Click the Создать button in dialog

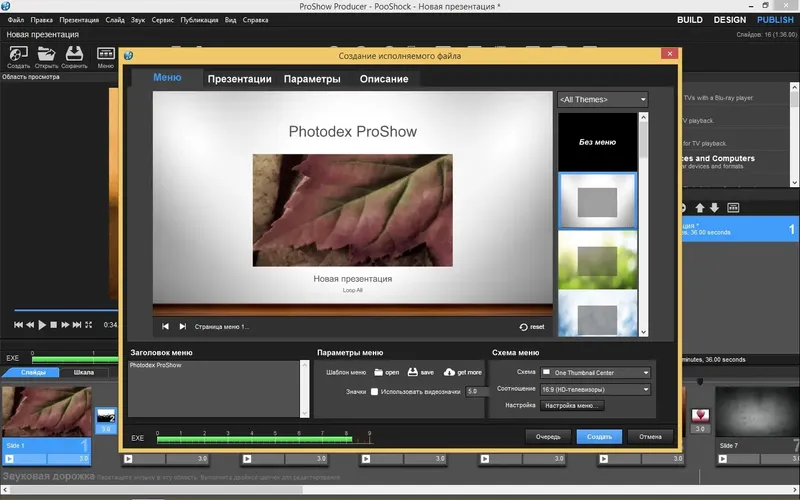[x=599, y=437]
